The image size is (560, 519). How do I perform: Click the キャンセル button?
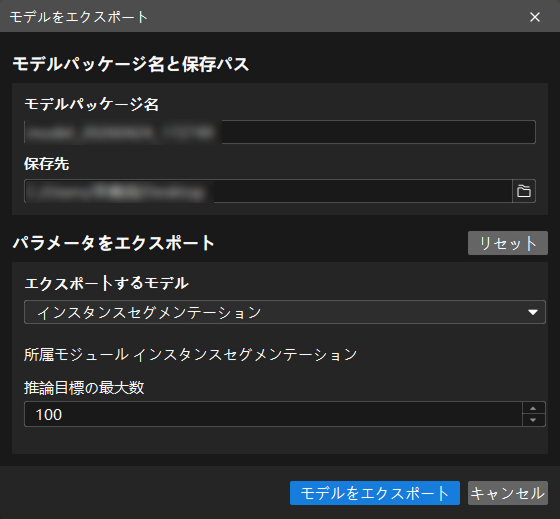click(508, 493)
